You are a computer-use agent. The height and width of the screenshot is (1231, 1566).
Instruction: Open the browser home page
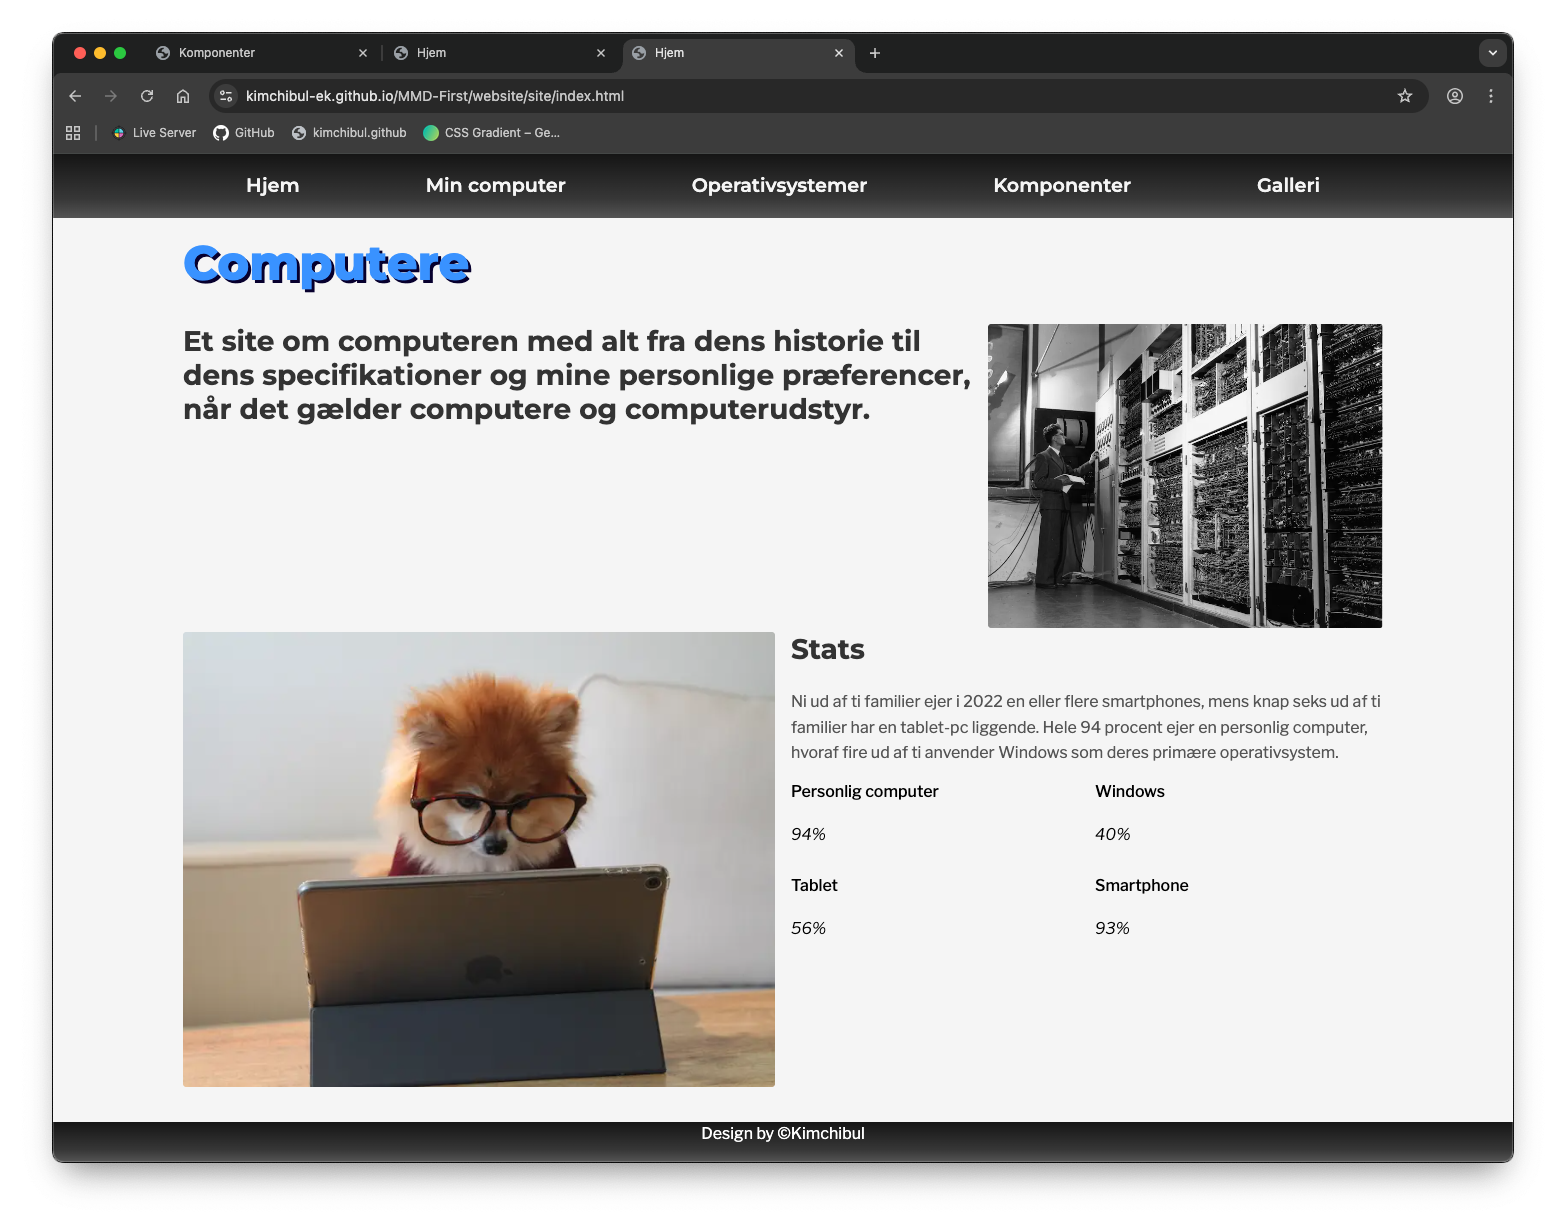click(x=183, y=96)
